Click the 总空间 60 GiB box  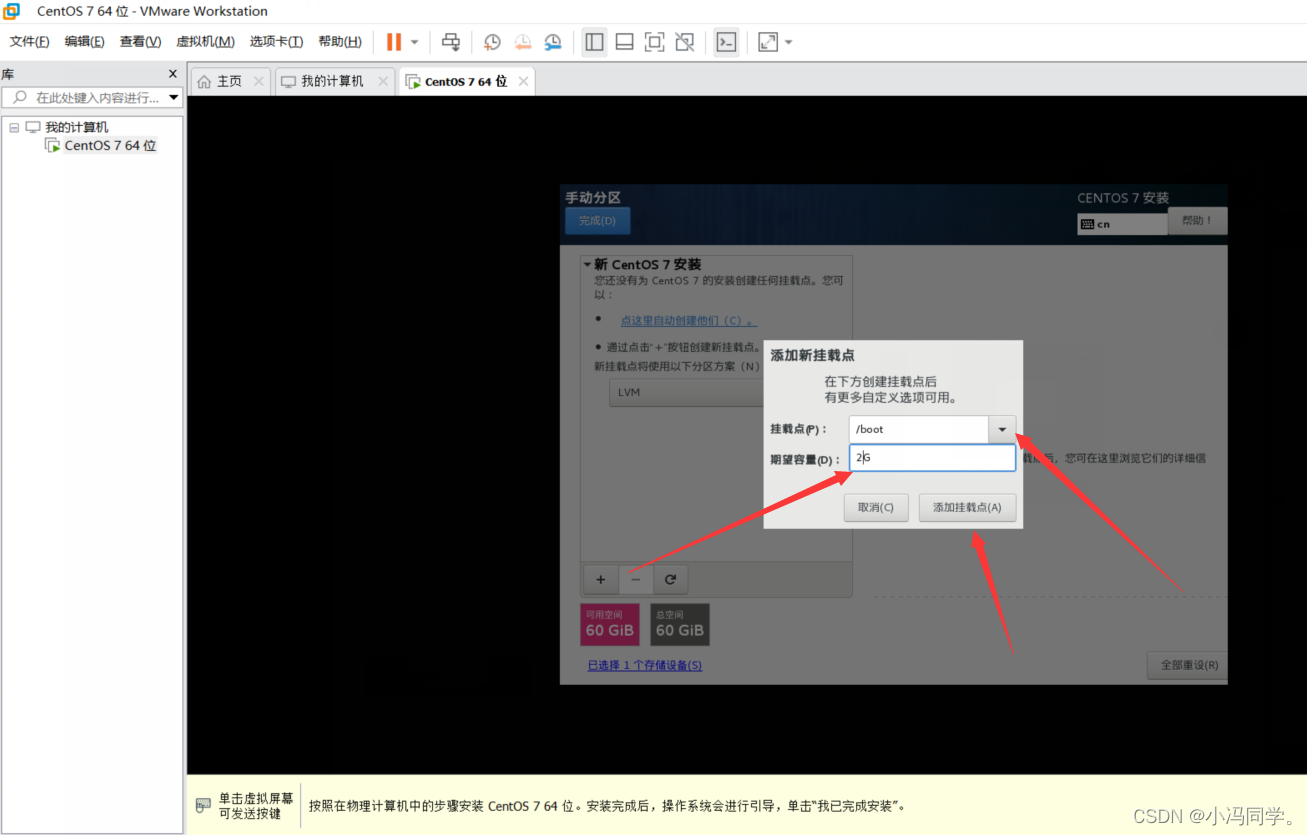pyautogui.click(x=680, y=624)
